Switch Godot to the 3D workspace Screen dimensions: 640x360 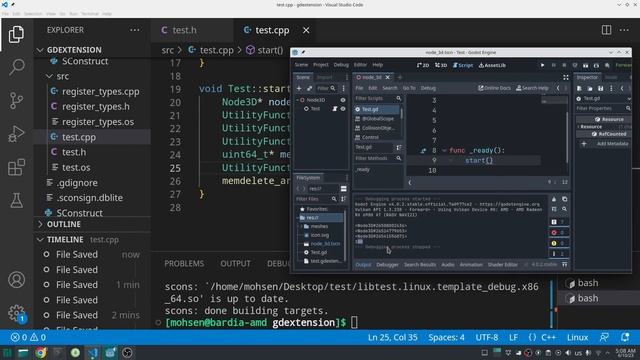point(441,65)
